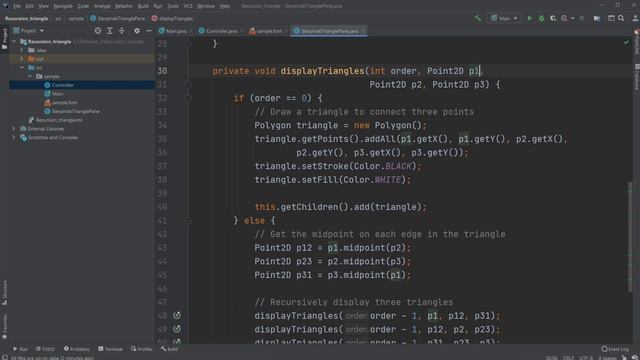Toggle the TODO tool window
This screenshot has width=640, height=360.
[x=45, y=349]
